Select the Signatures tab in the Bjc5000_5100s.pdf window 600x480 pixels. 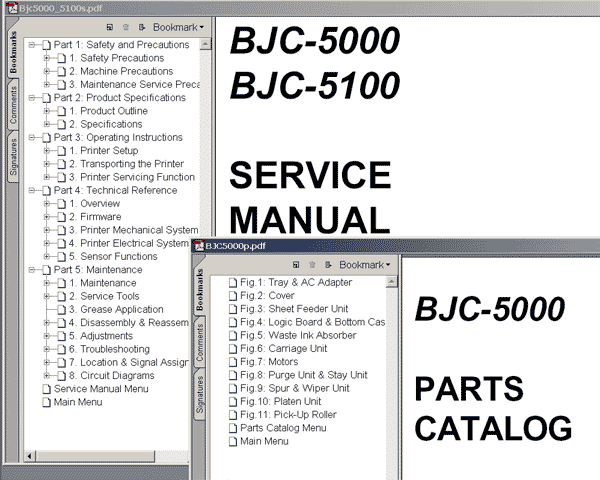coord(13,157)
